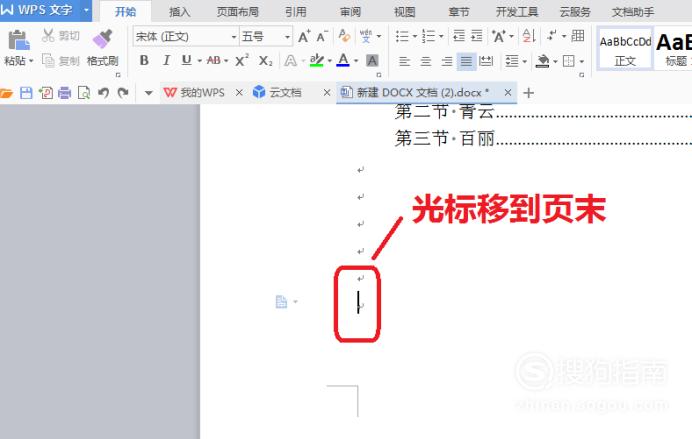The height and width of the screenshot is (439, 692).
Task: Expand the highlight color arrow
Action: pos(330,60)
